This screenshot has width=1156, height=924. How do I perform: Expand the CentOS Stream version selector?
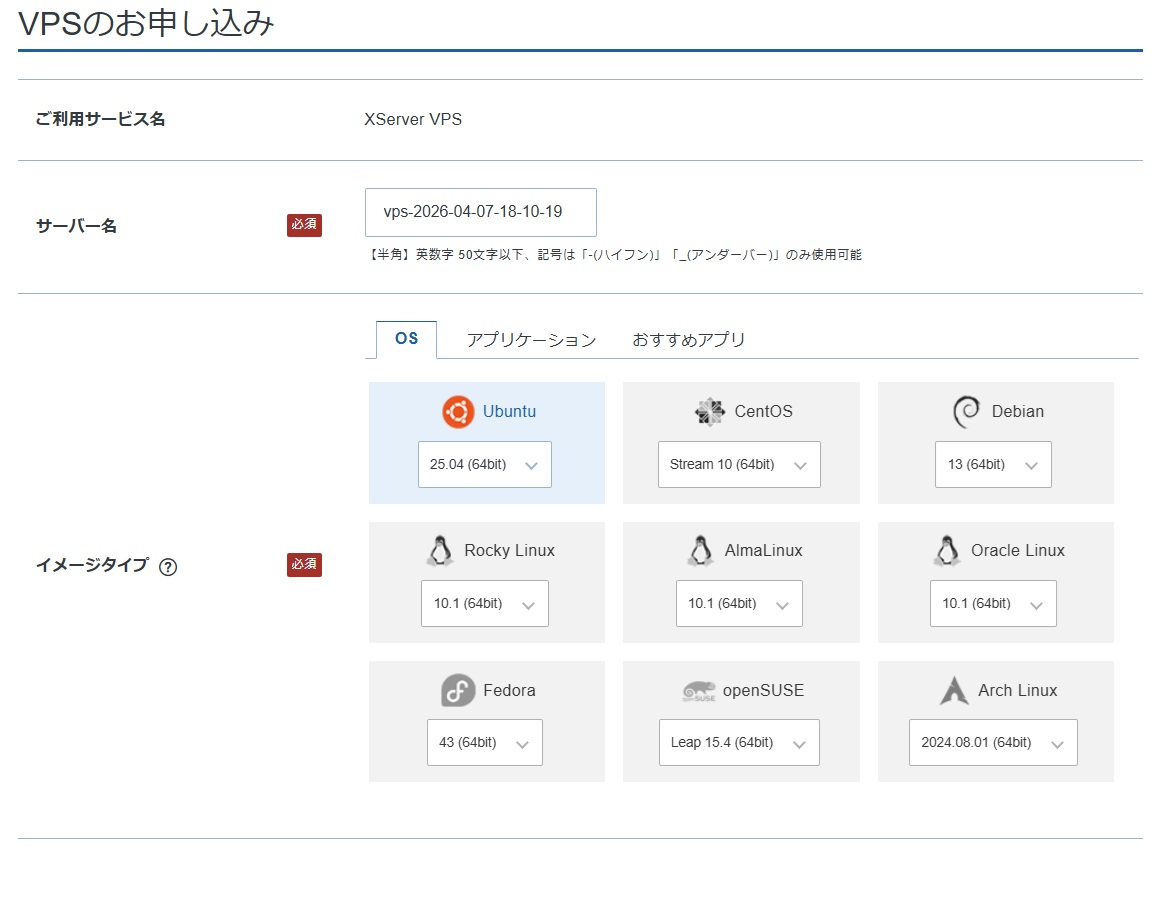point(738,464)
